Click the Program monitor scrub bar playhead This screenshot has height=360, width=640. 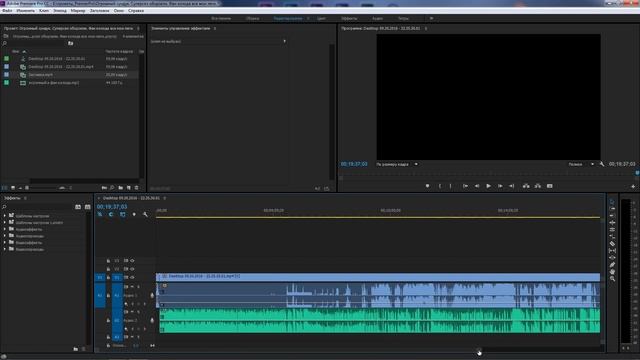(x=637, y=173)
